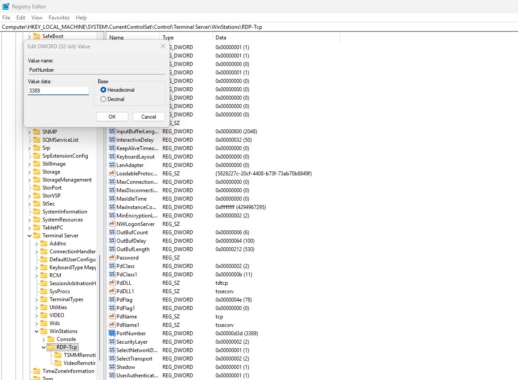This screenshot has height=380, width=518.
Task: Click the SafeBoot folder icon
Action: (37, 36)
